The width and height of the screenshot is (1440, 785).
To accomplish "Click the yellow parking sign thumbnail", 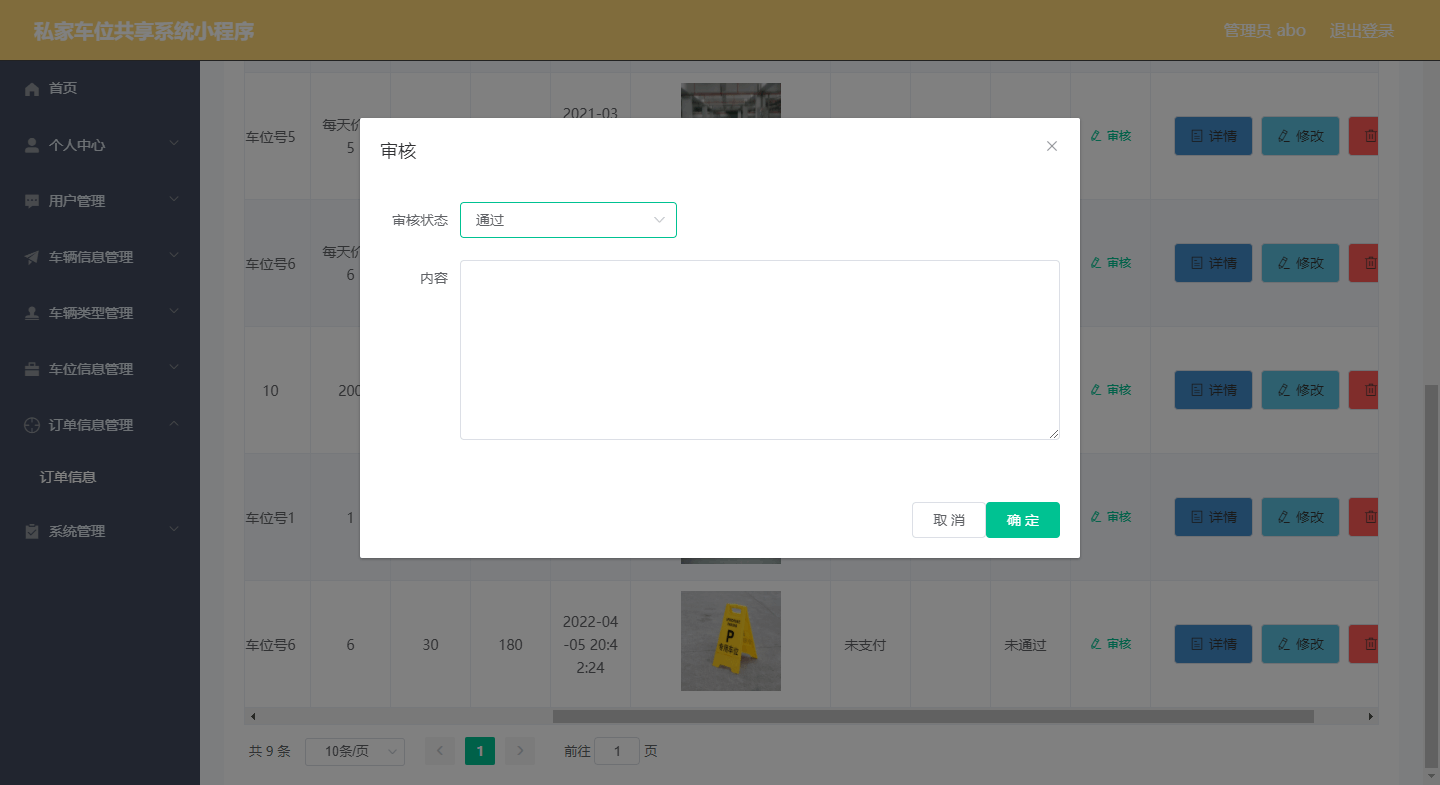I will 730,641.
